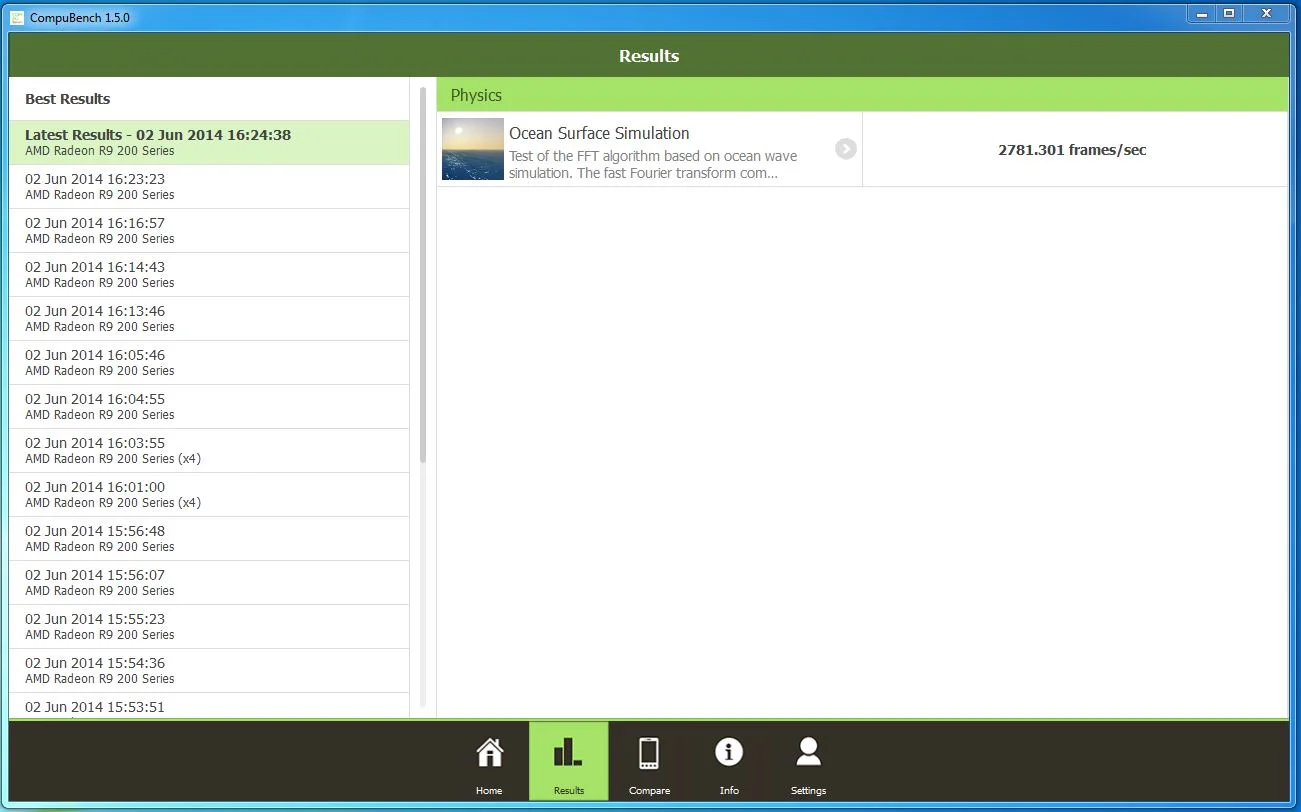Select the 02 Jun 2014 16:14:43 result
This screenshot has height=812, width=1301.
coord(209,275)
